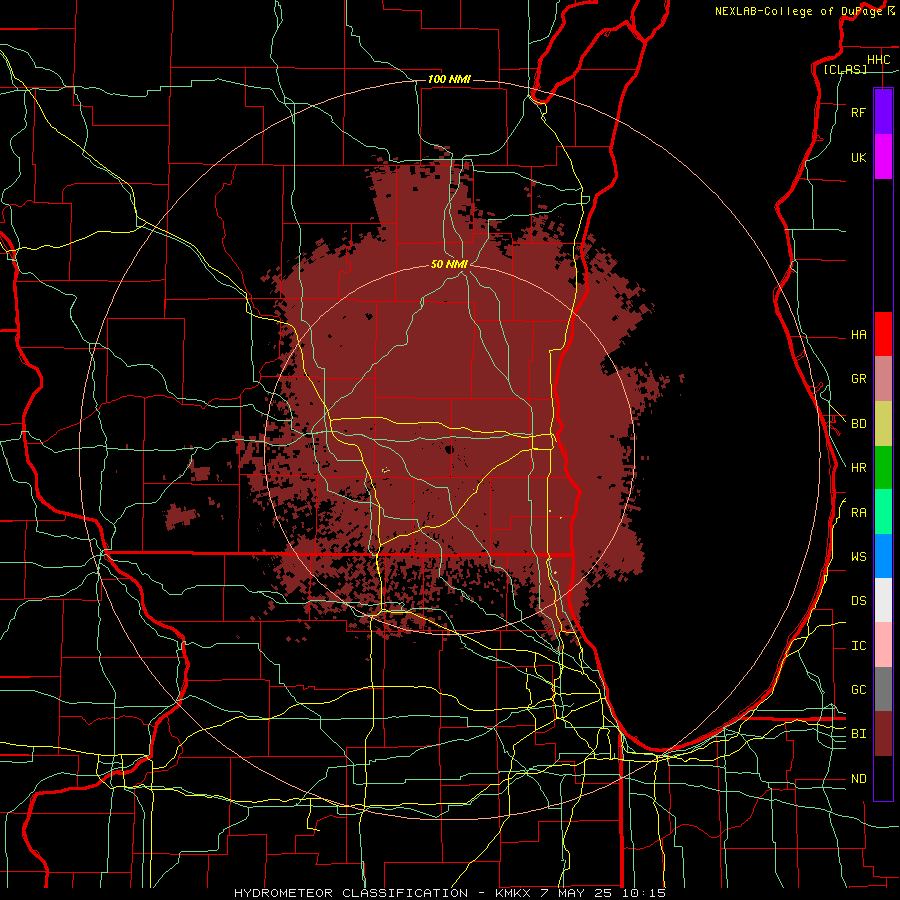Screen dimensions: 900x900
Task: Click the HR green legend swatch
Action: (x=883, y=468)
